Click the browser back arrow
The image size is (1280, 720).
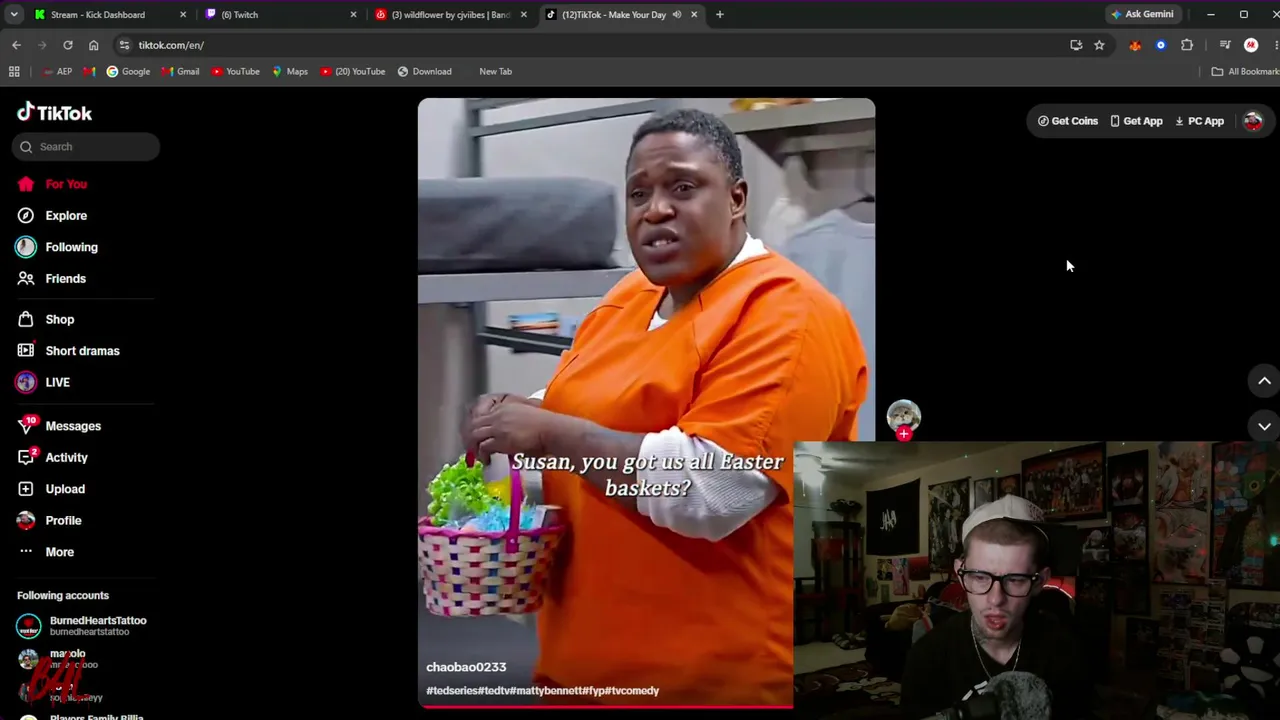pyautogui.click(x=16, y=45)
